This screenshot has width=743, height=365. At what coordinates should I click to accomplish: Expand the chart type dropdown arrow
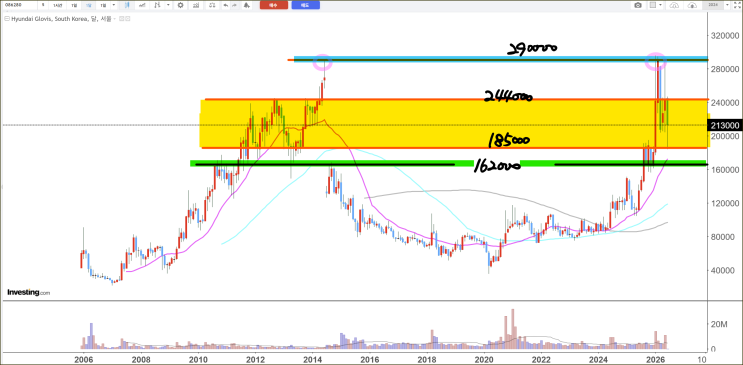(168, 5)
